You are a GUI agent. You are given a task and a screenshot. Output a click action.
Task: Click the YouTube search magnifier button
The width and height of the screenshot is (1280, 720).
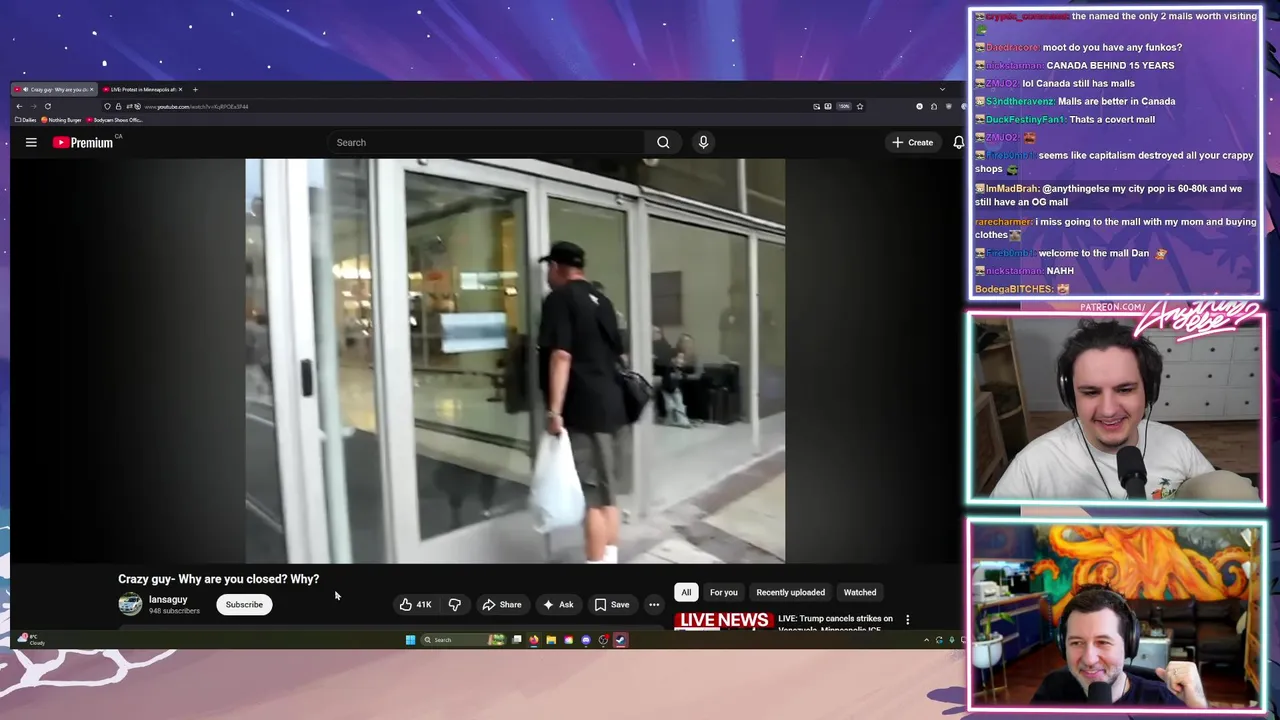point(663,143)
